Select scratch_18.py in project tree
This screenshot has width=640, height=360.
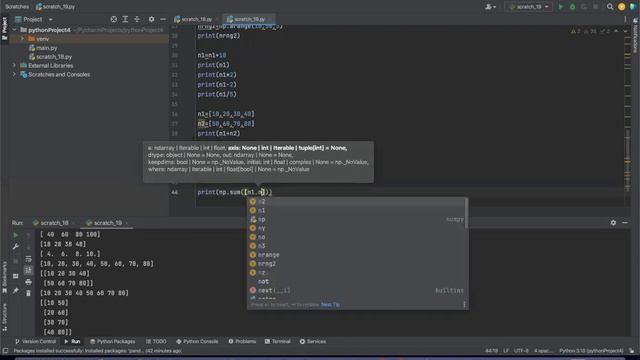click(50, 57)
